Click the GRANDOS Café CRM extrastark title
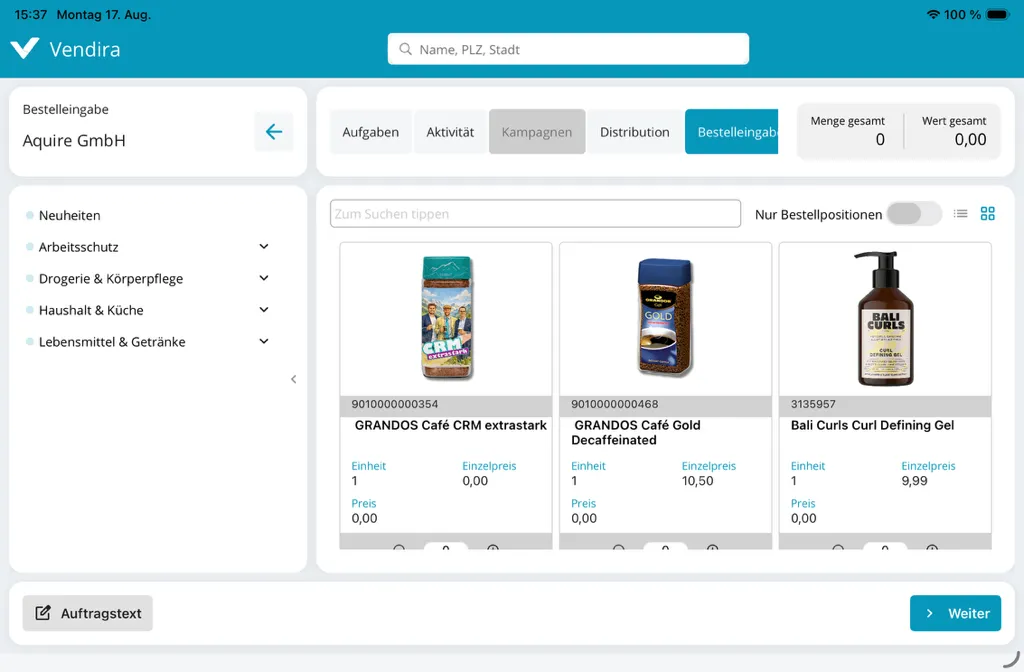Viewport: 1024px width, 672px height. click(x=451, y=425)
